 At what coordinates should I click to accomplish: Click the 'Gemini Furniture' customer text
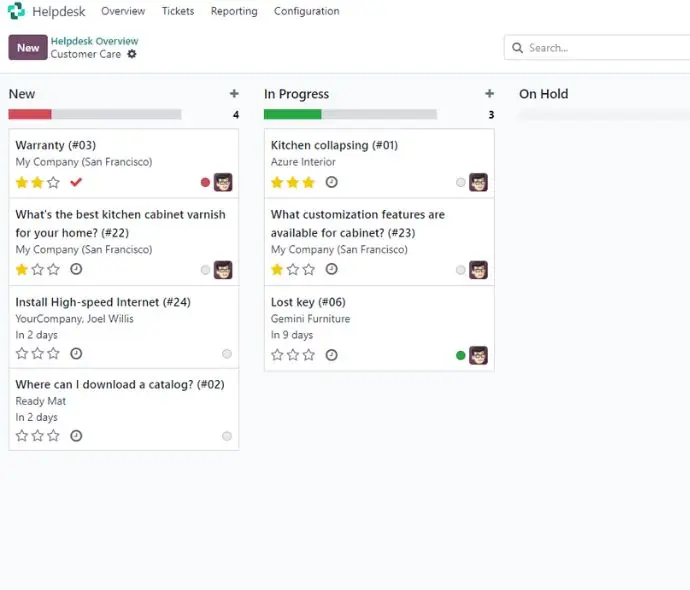[x=310, y=319]
